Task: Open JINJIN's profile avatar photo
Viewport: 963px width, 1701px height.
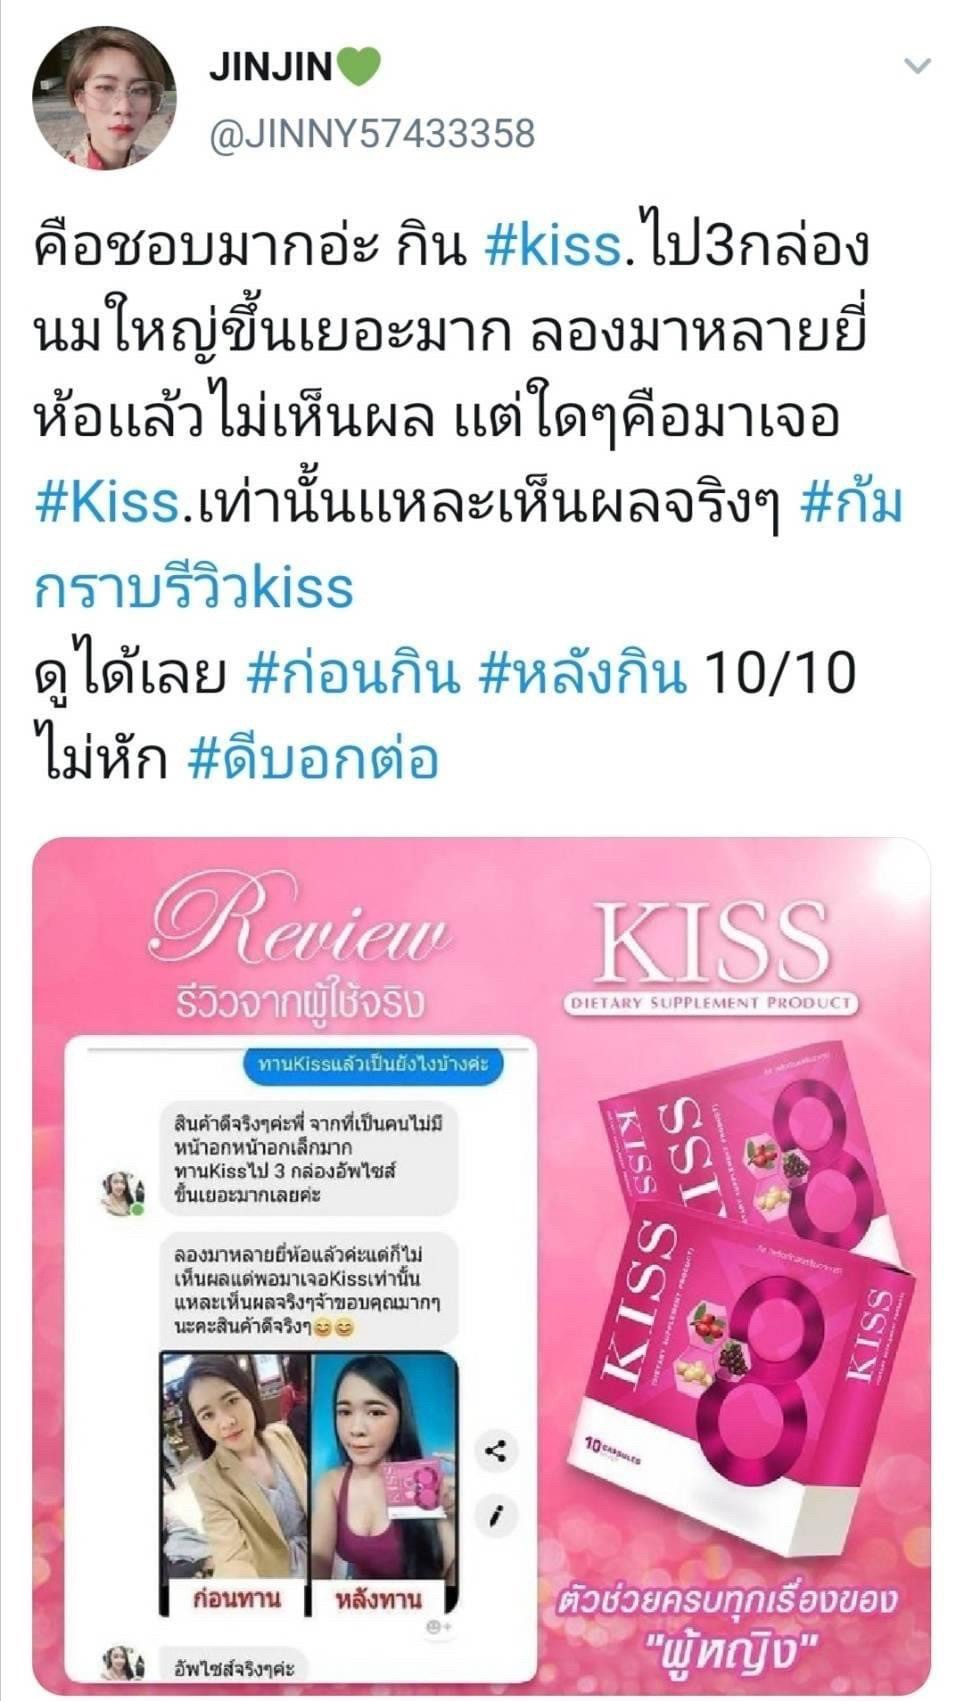Action: [103, 97]
